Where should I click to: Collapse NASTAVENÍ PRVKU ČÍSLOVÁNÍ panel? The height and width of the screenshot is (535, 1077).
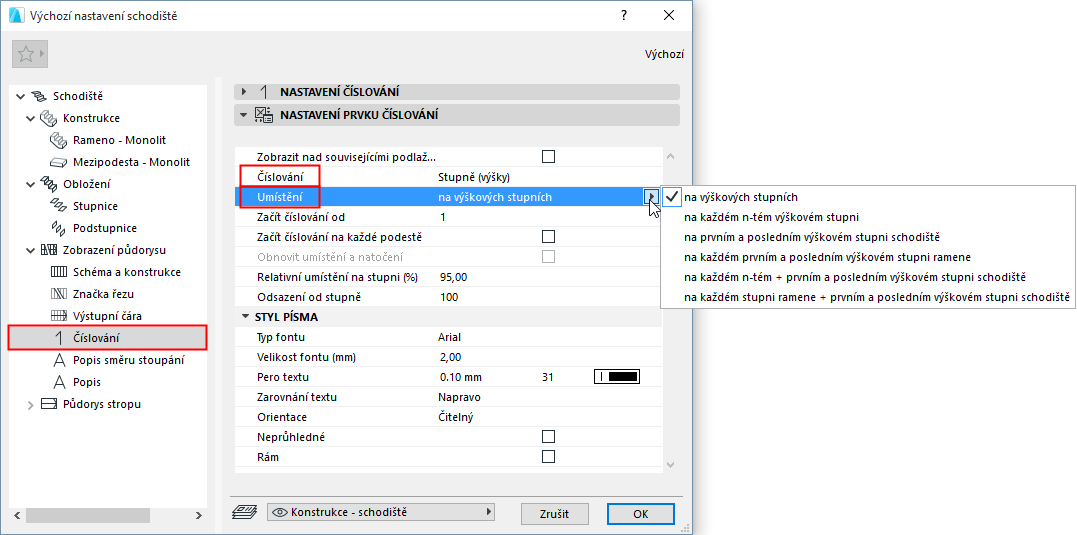[x=244, y=115]
